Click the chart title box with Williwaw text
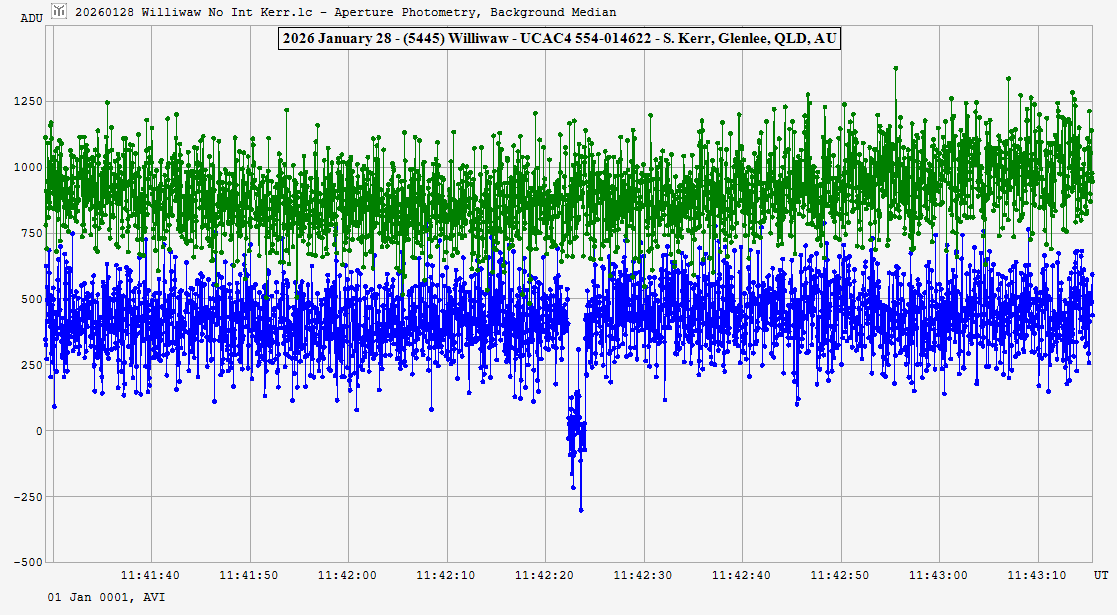Screen dimensions: 1117x615 tap(558, 40)
